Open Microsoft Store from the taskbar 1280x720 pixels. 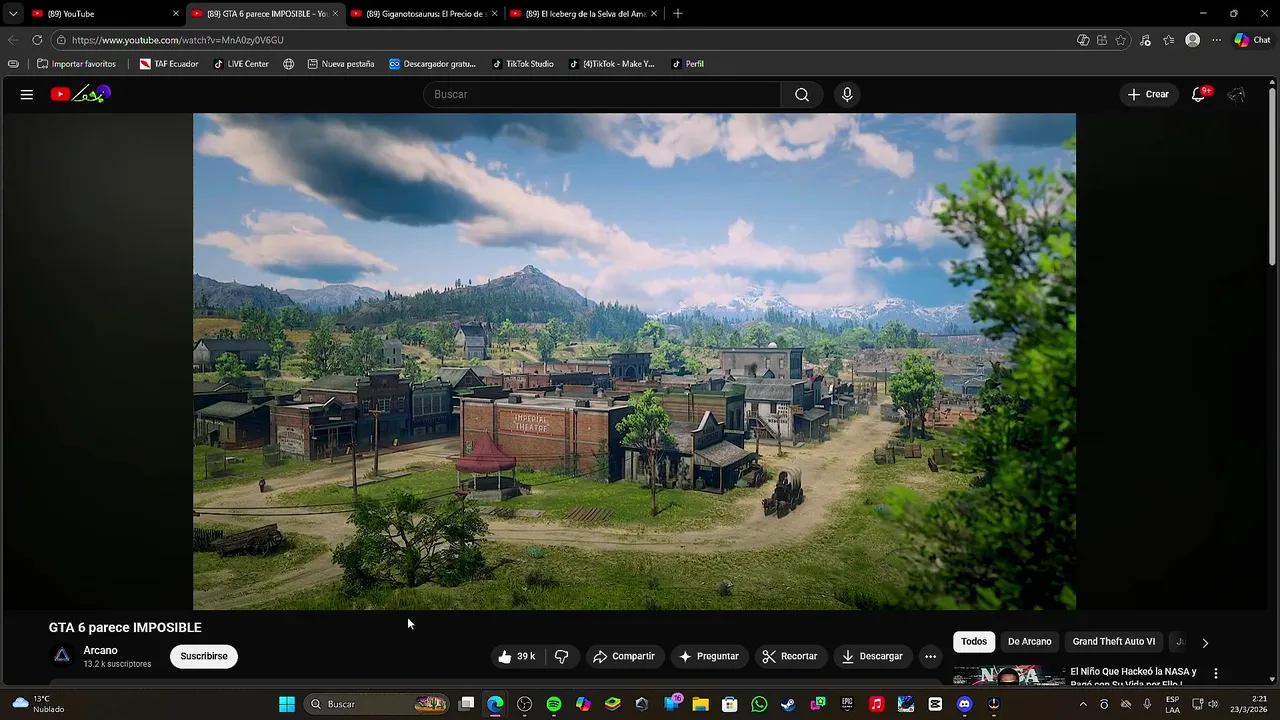730,704
